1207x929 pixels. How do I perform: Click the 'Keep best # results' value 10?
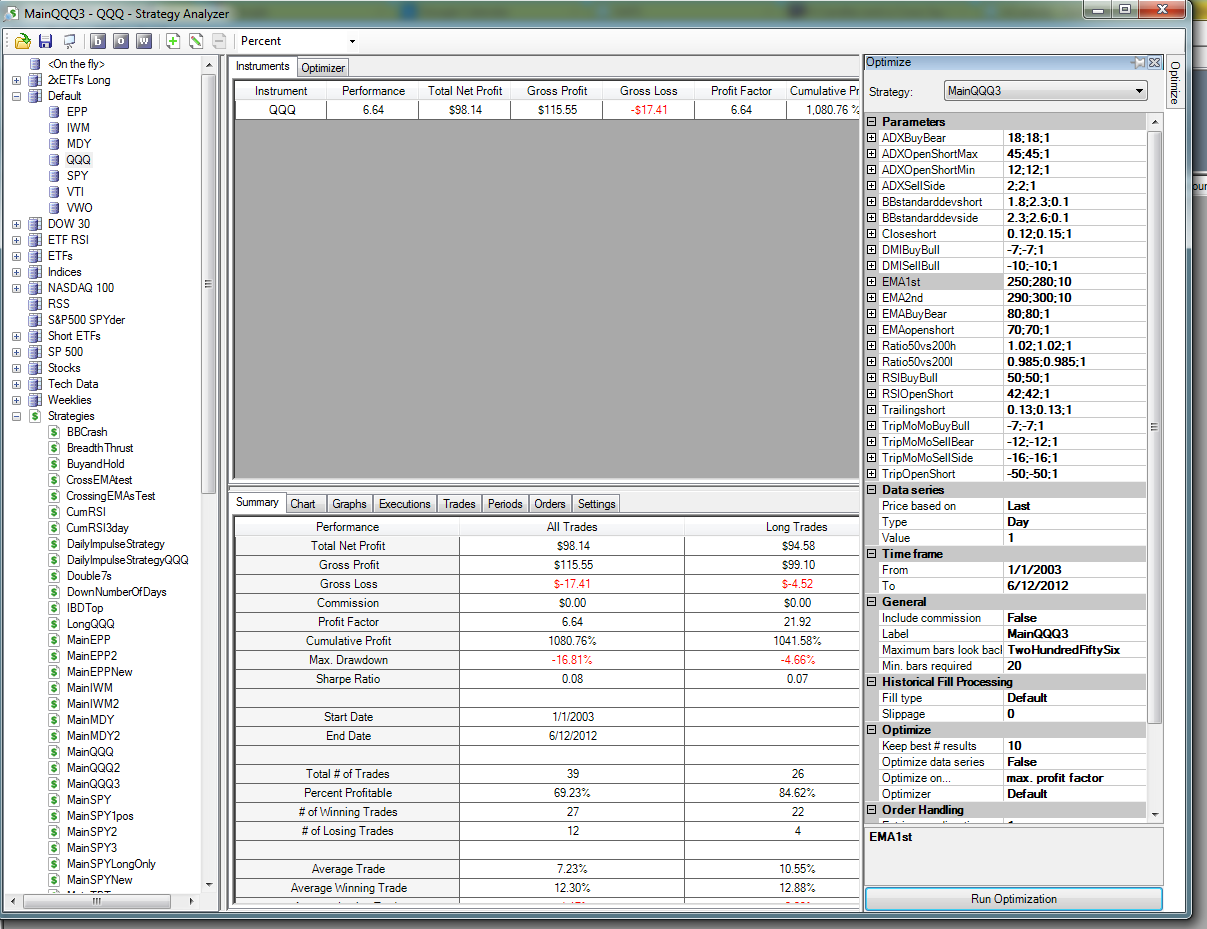[x=1076, y=746]
